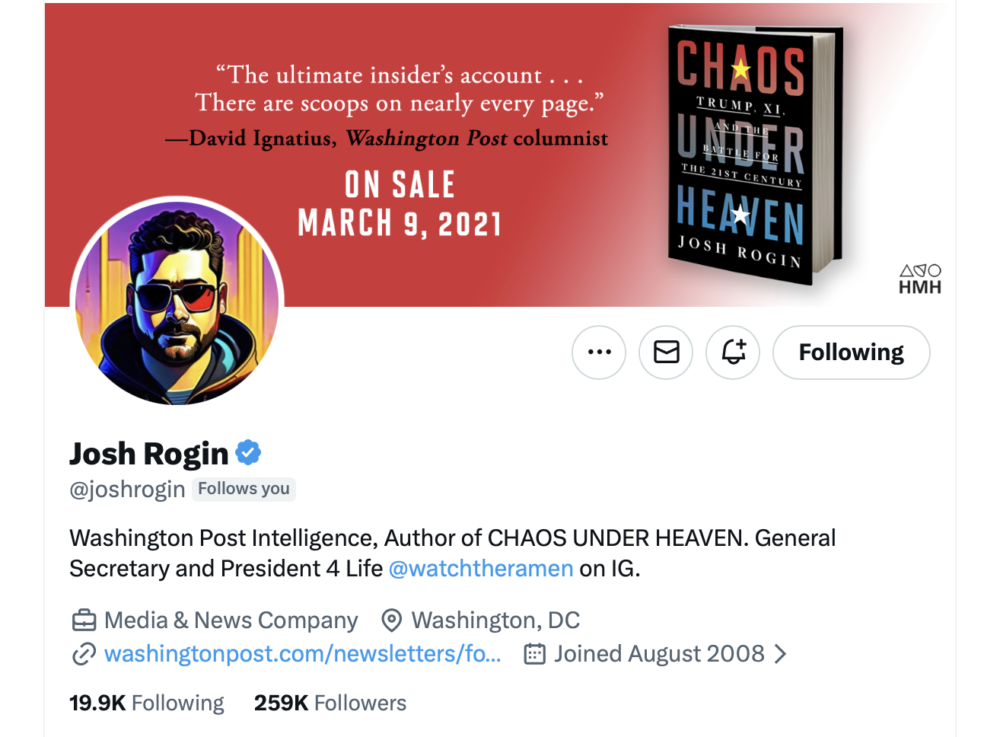Open the three-dots more options menu
The height and width of the screenshot is (737, 1000).
pos(599,352)
